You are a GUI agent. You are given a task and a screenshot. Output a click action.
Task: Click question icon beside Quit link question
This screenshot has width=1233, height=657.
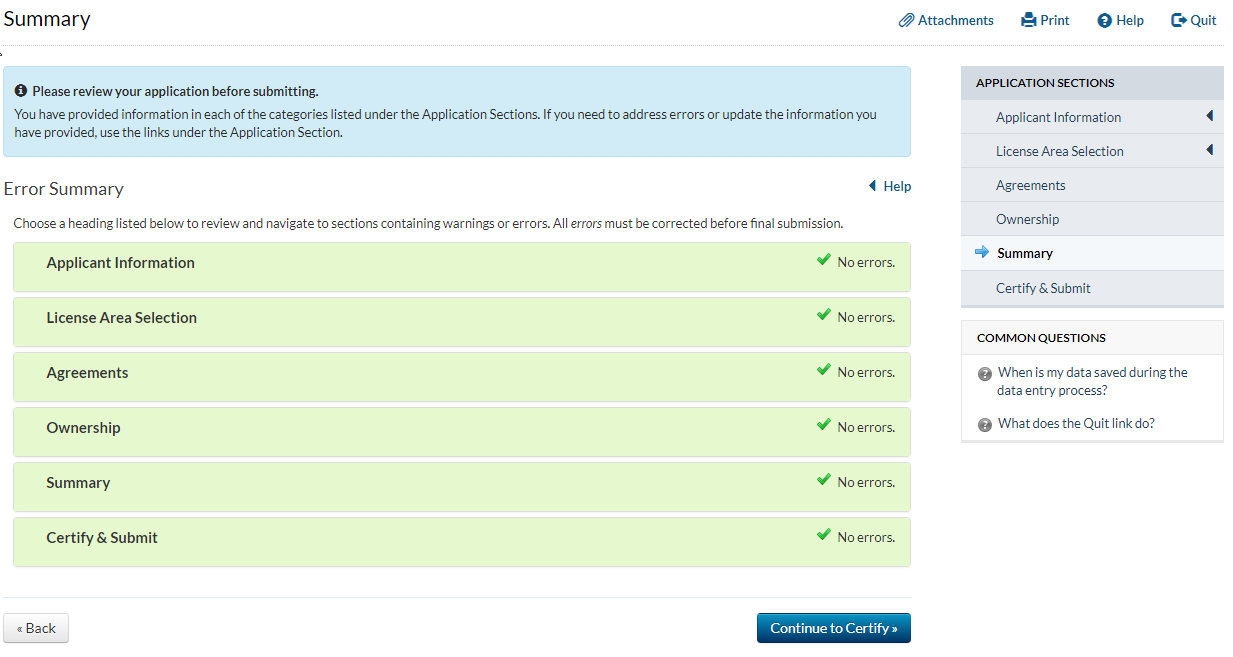985,424
